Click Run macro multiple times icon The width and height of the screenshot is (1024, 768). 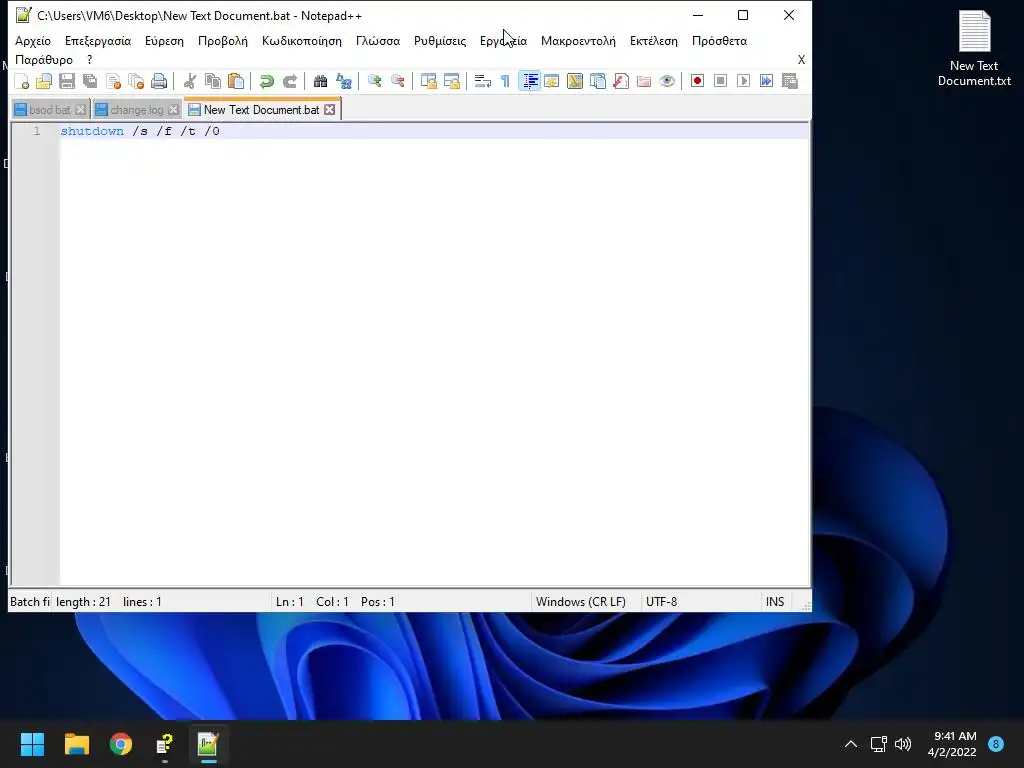(766, 81)
